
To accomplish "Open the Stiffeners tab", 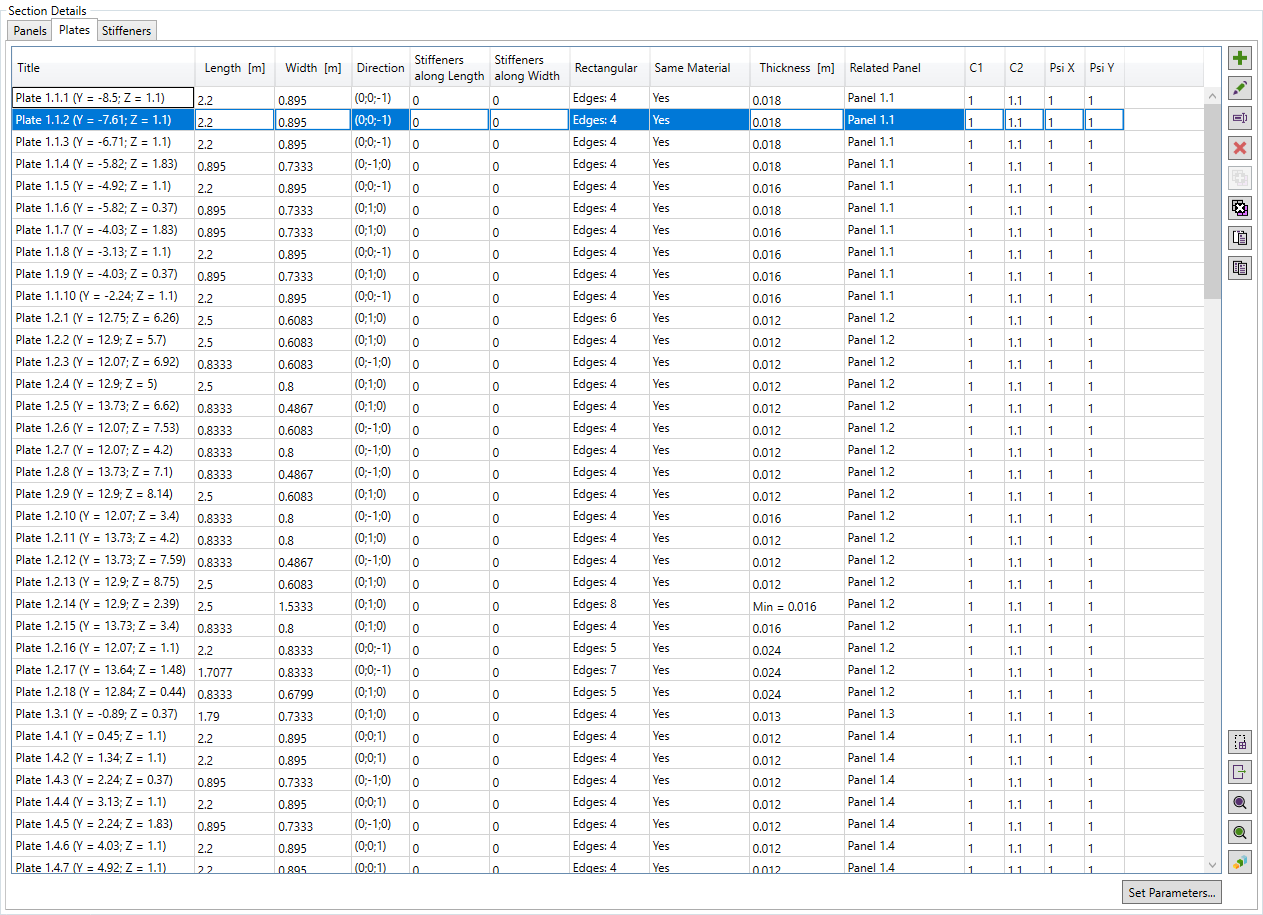I will [127, 31].
